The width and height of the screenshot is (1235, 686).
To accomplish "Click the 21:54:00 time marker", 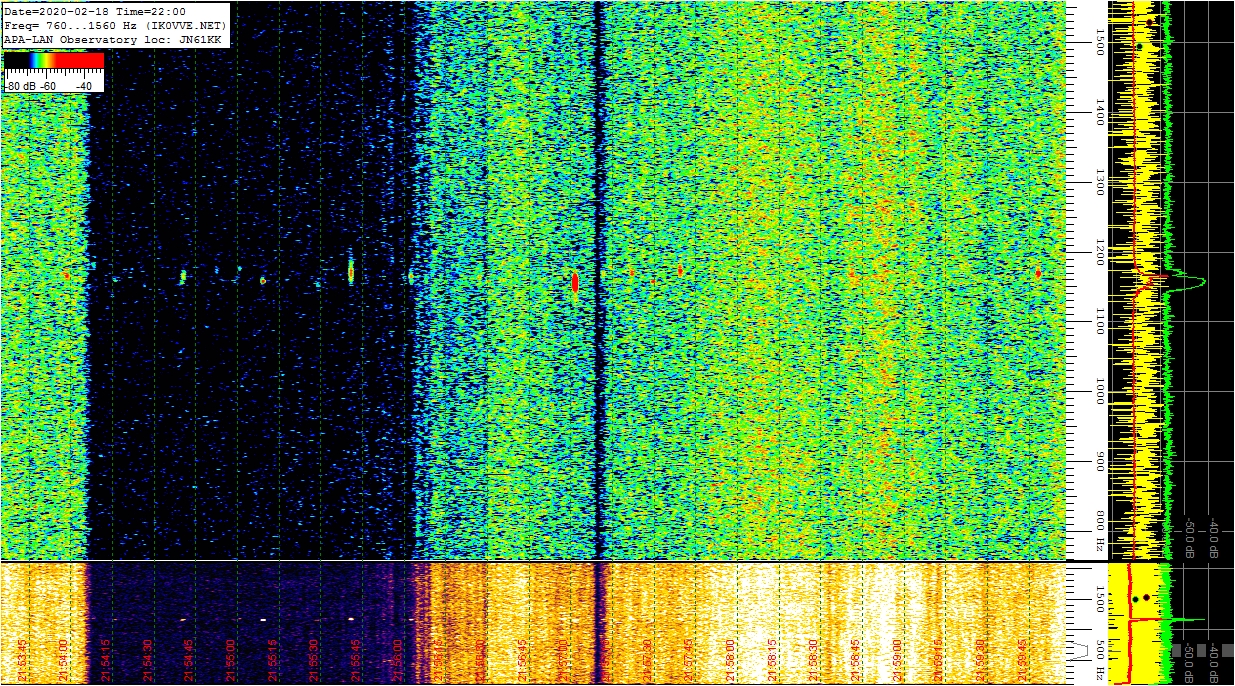I will pos(63,660).
